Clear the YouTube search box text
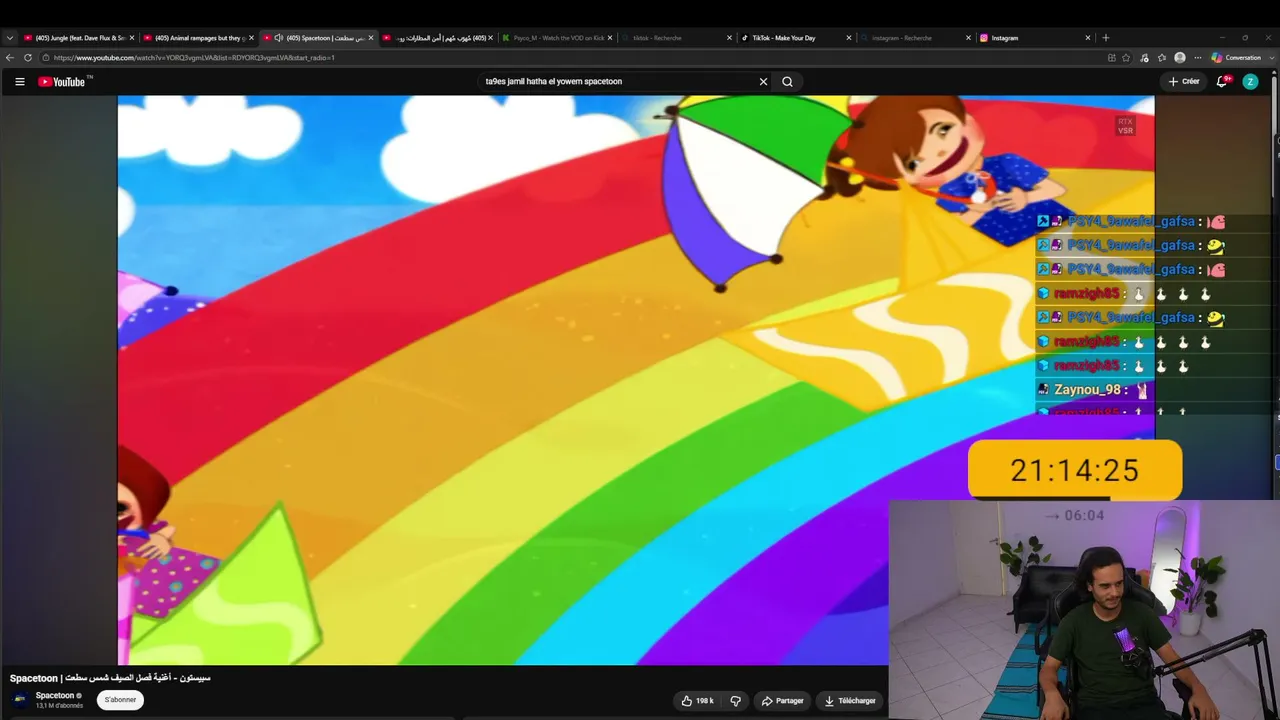Image resolution: width=1280 pixels, height=720 pixels. (763, 82)
